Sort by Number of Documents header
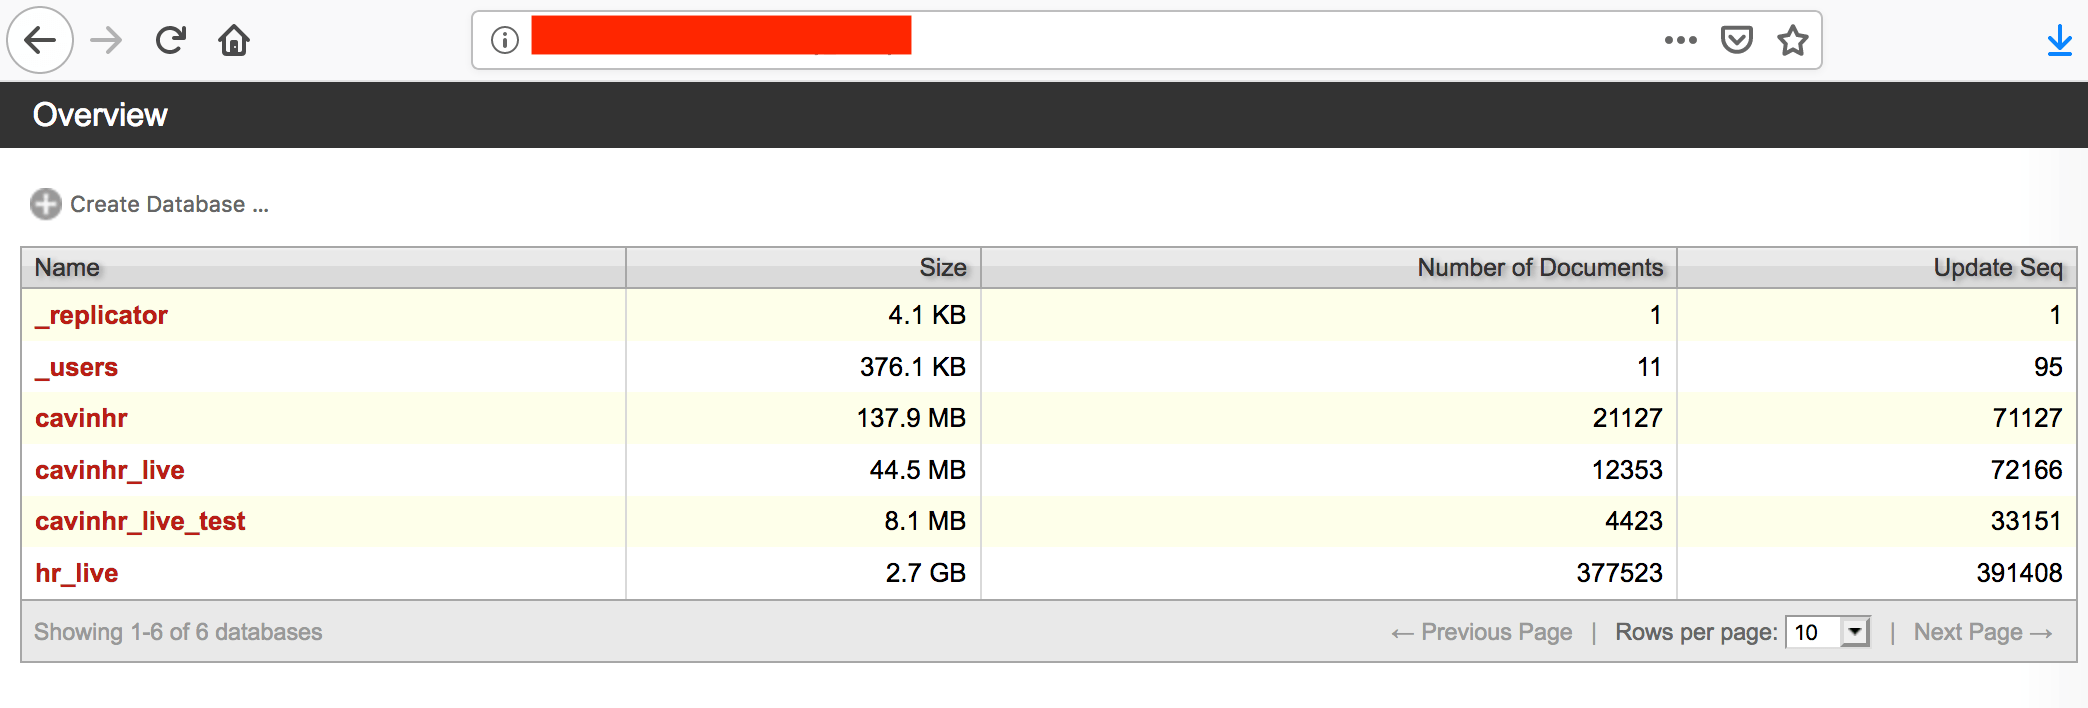Screen dimensions: 2088x708 point(1539,268)
